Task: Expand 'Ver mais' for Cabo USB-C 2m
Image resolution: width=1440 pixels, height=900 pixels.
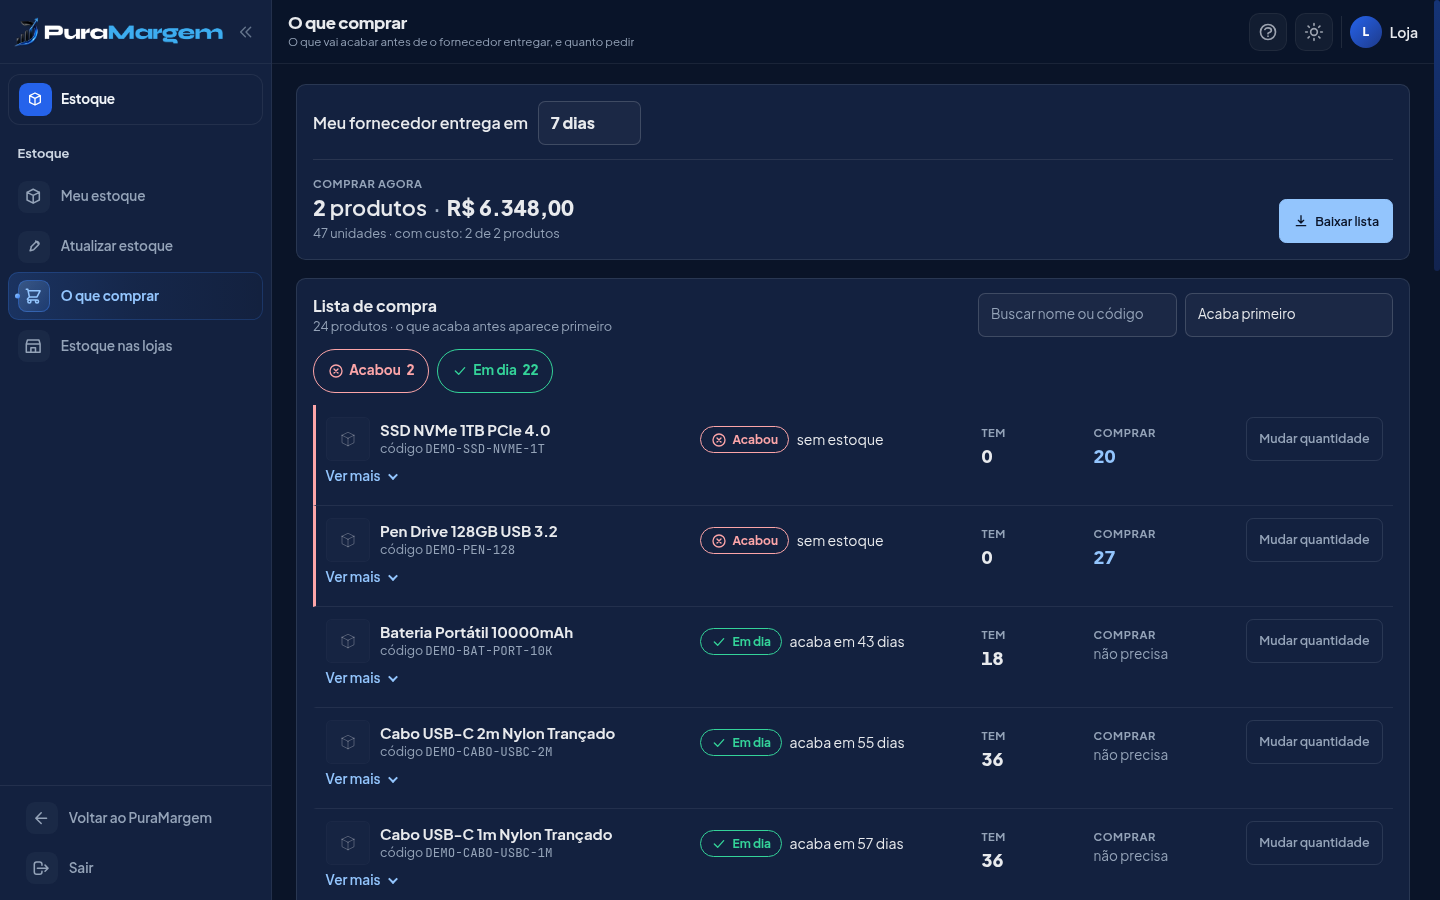Action: click(362, 779)
